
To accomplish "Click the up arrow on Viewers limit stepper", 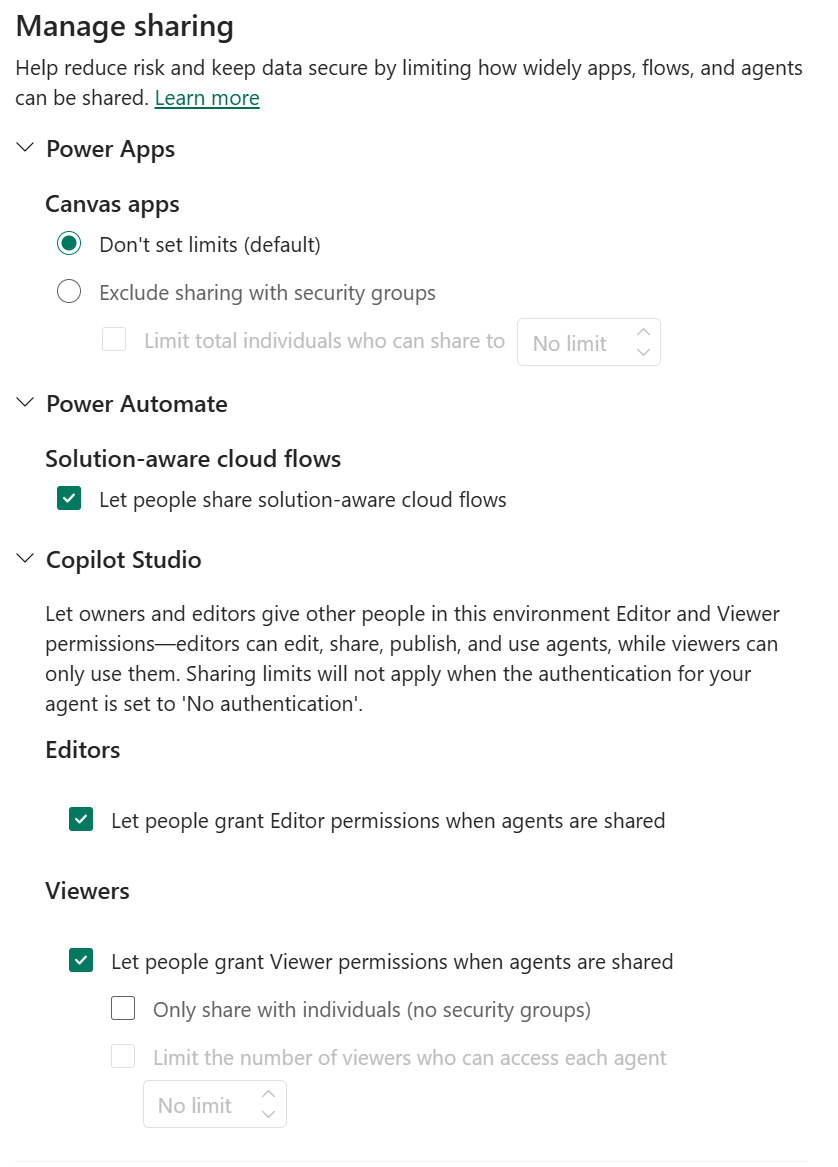I will coord(268,1095).
